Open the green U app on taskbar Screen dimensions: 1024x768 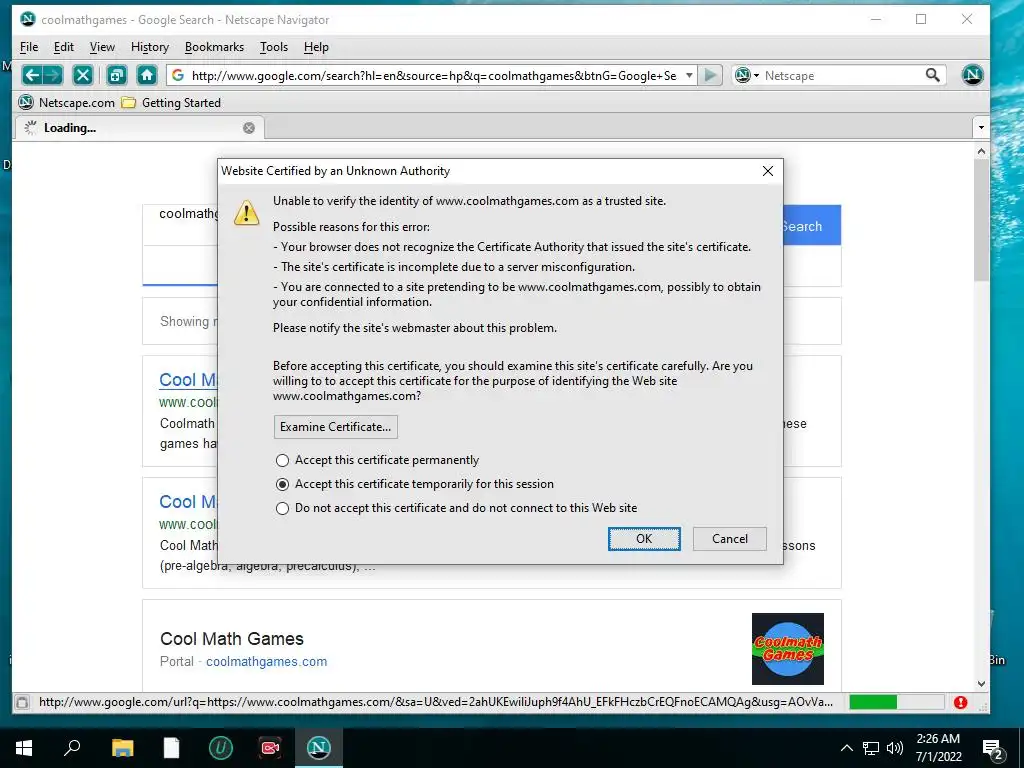click(x=221, y=748)
